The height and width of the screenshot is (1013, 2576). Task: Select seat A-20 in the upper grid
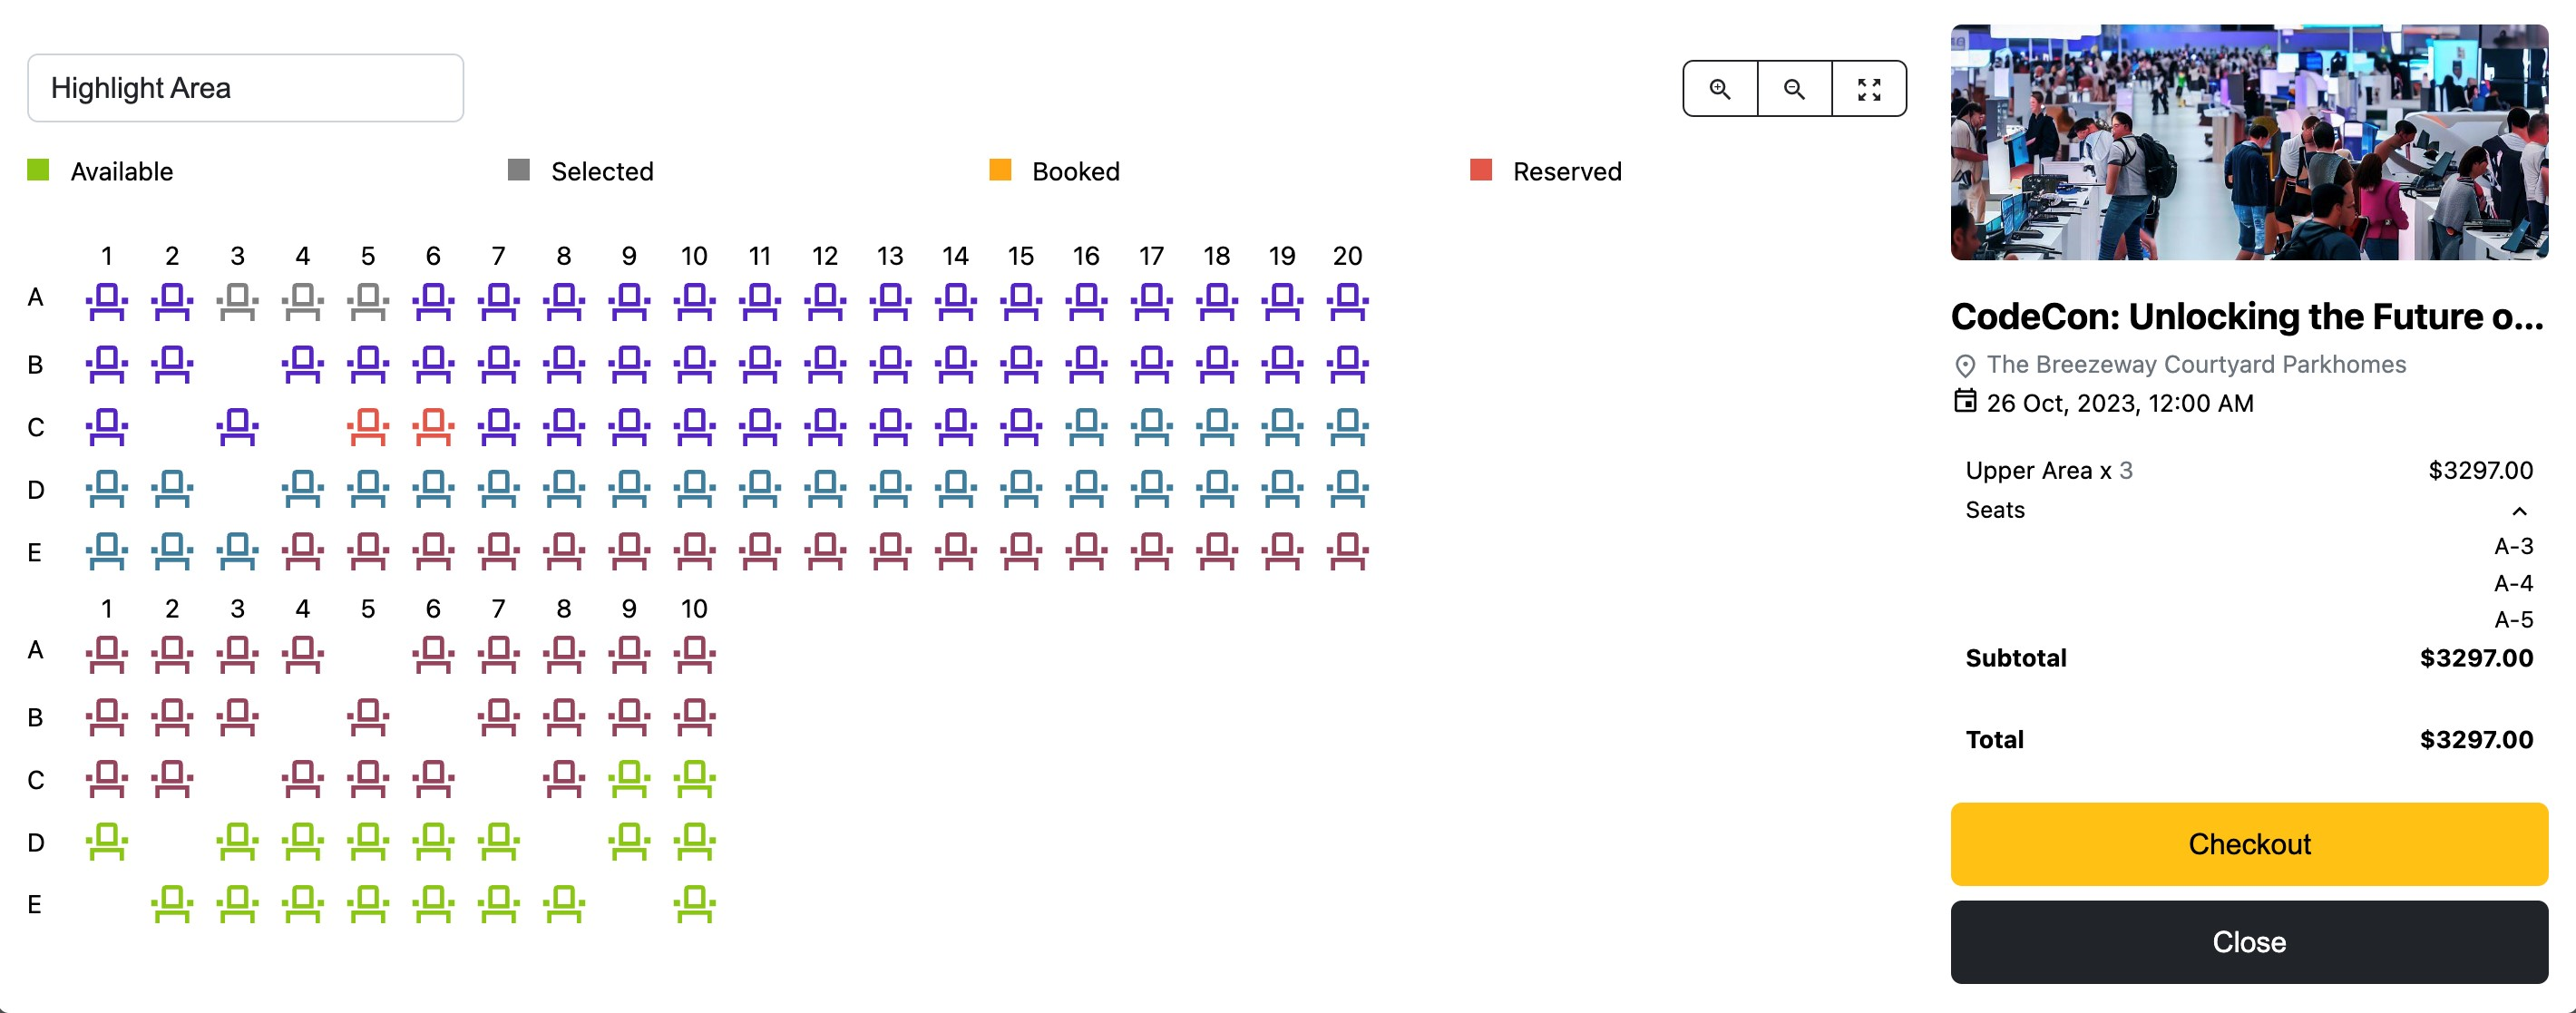click(1347, 300)
